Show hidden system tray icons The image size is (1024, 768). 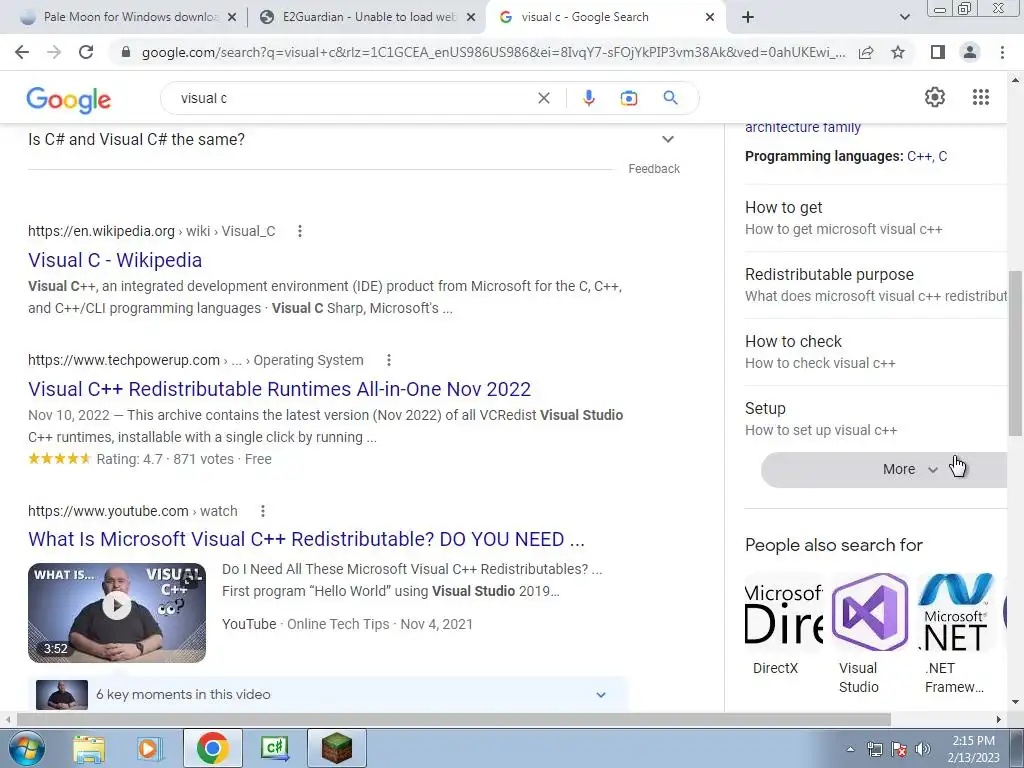(850, 749)
